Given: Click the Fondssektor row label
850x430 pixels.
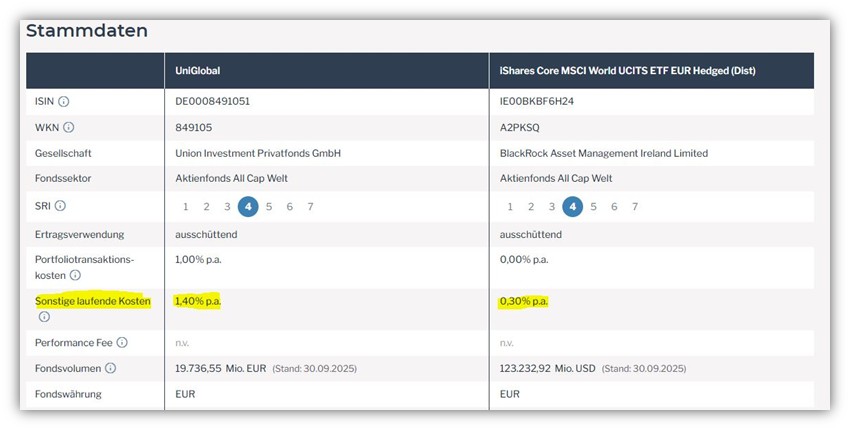Looking at the screenshot, I should (x=63, y=178).
